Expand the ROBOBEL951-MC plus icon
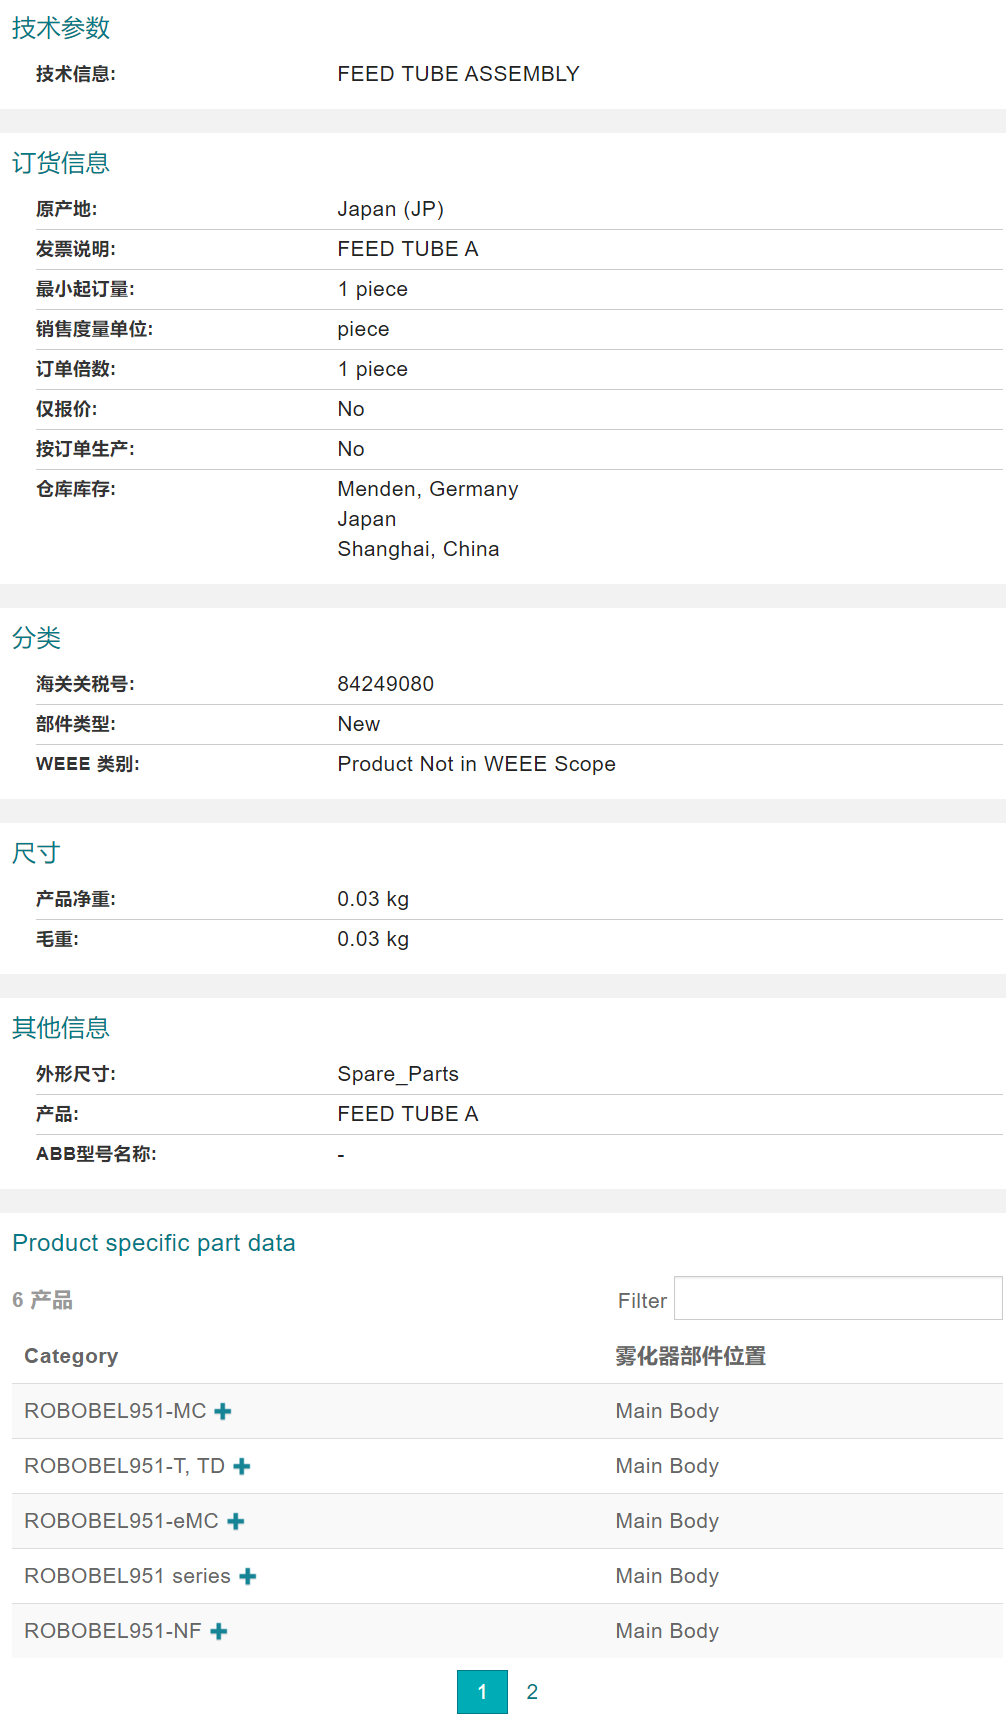This screenshot has height=1716, width=1006. tap(223, 1411)
